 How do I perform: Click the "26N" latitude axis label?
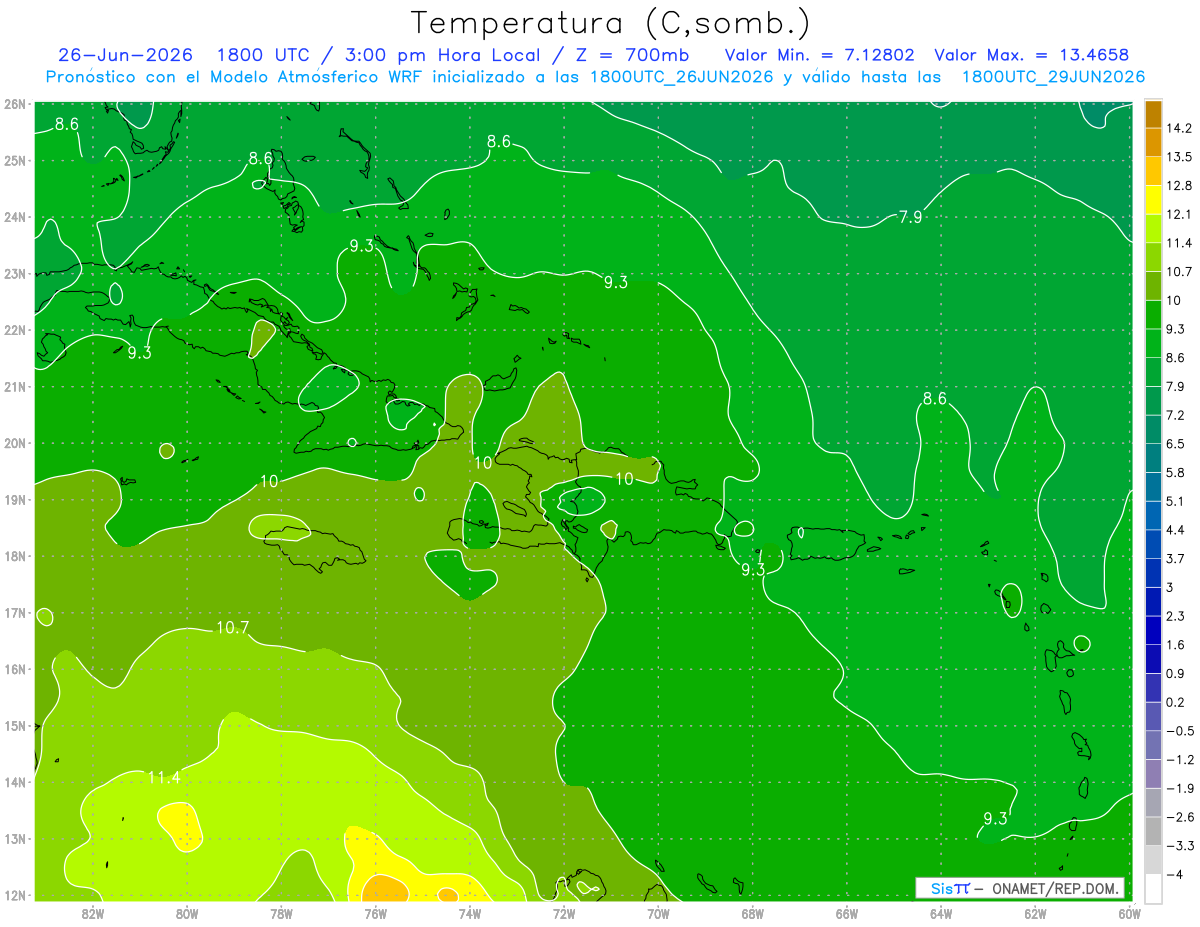point(15,104)
